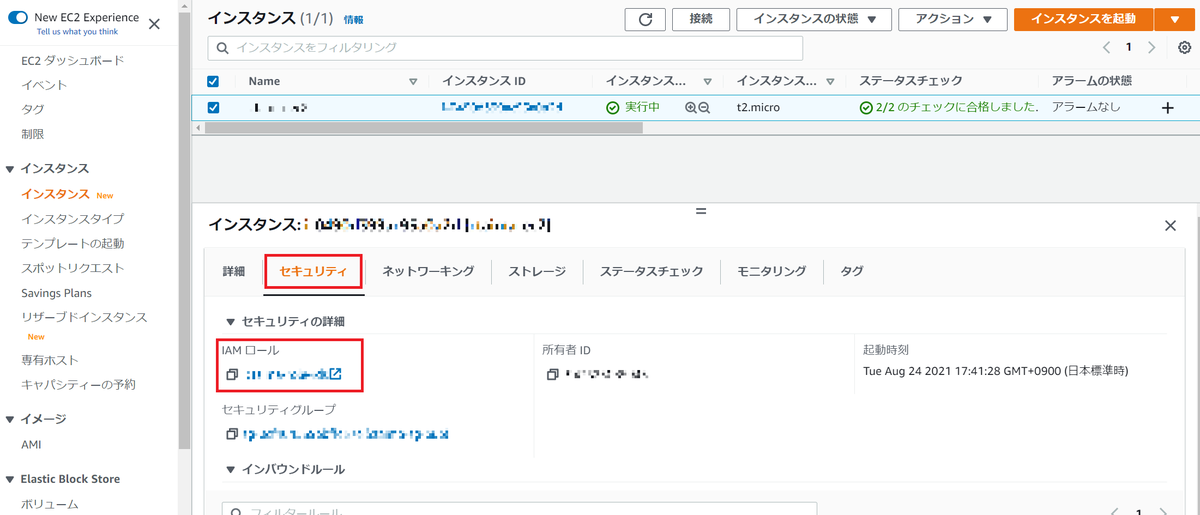Click the 情報 info link
The image size is (1200, 515).
pos(354,20)
